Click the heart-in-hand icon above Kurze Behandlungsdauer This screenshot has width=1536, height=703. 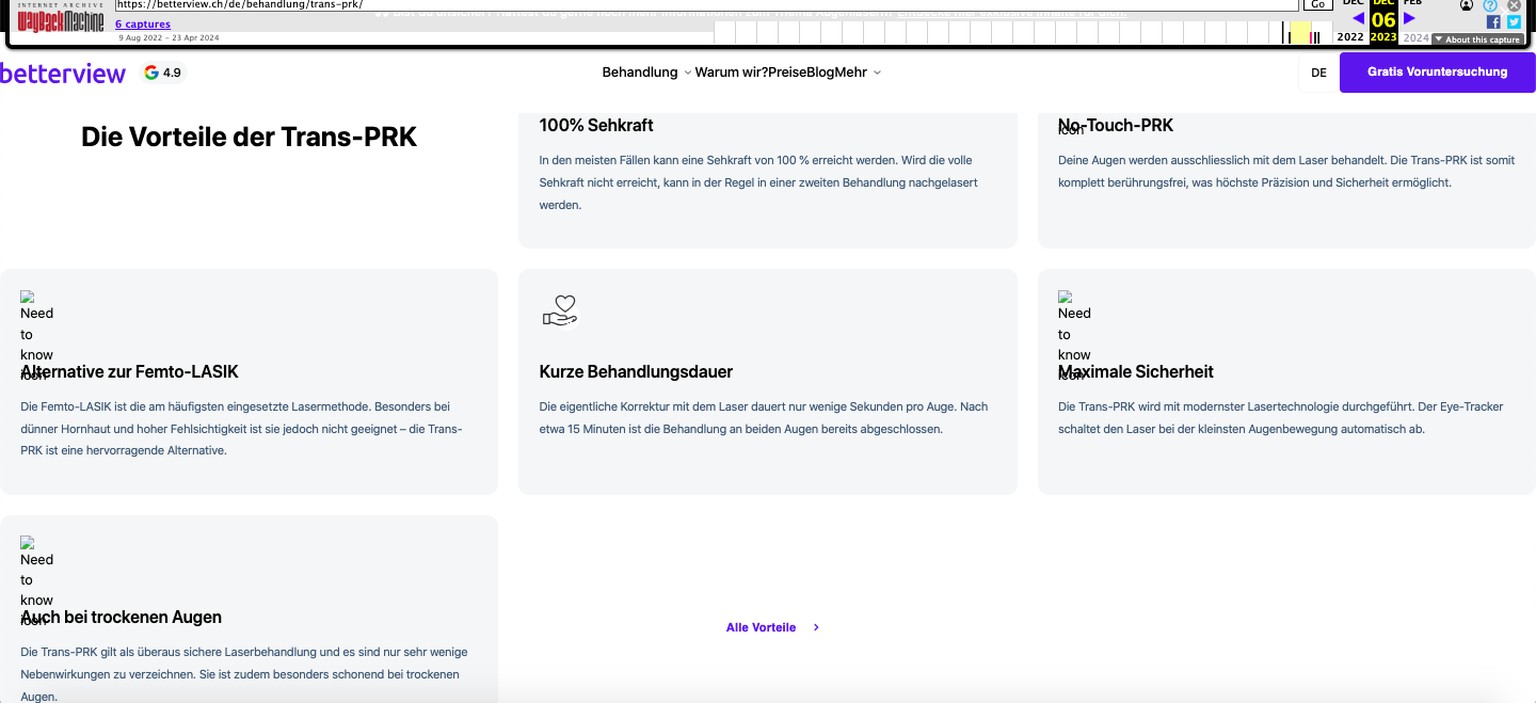(x=560, y=311)
